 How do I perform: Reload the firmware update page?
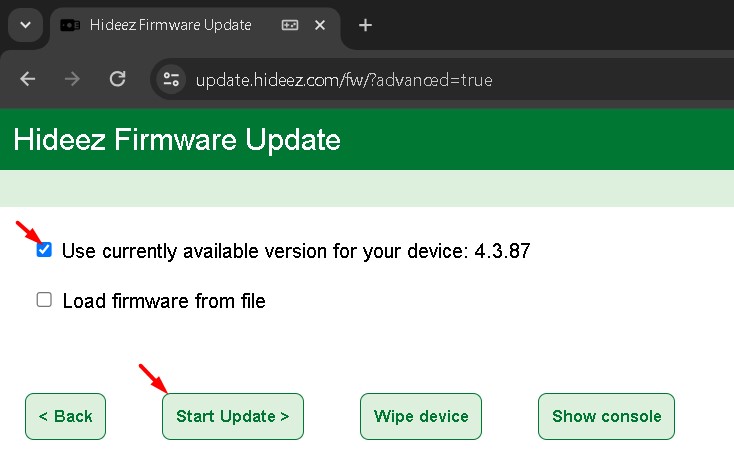point(117,79)
